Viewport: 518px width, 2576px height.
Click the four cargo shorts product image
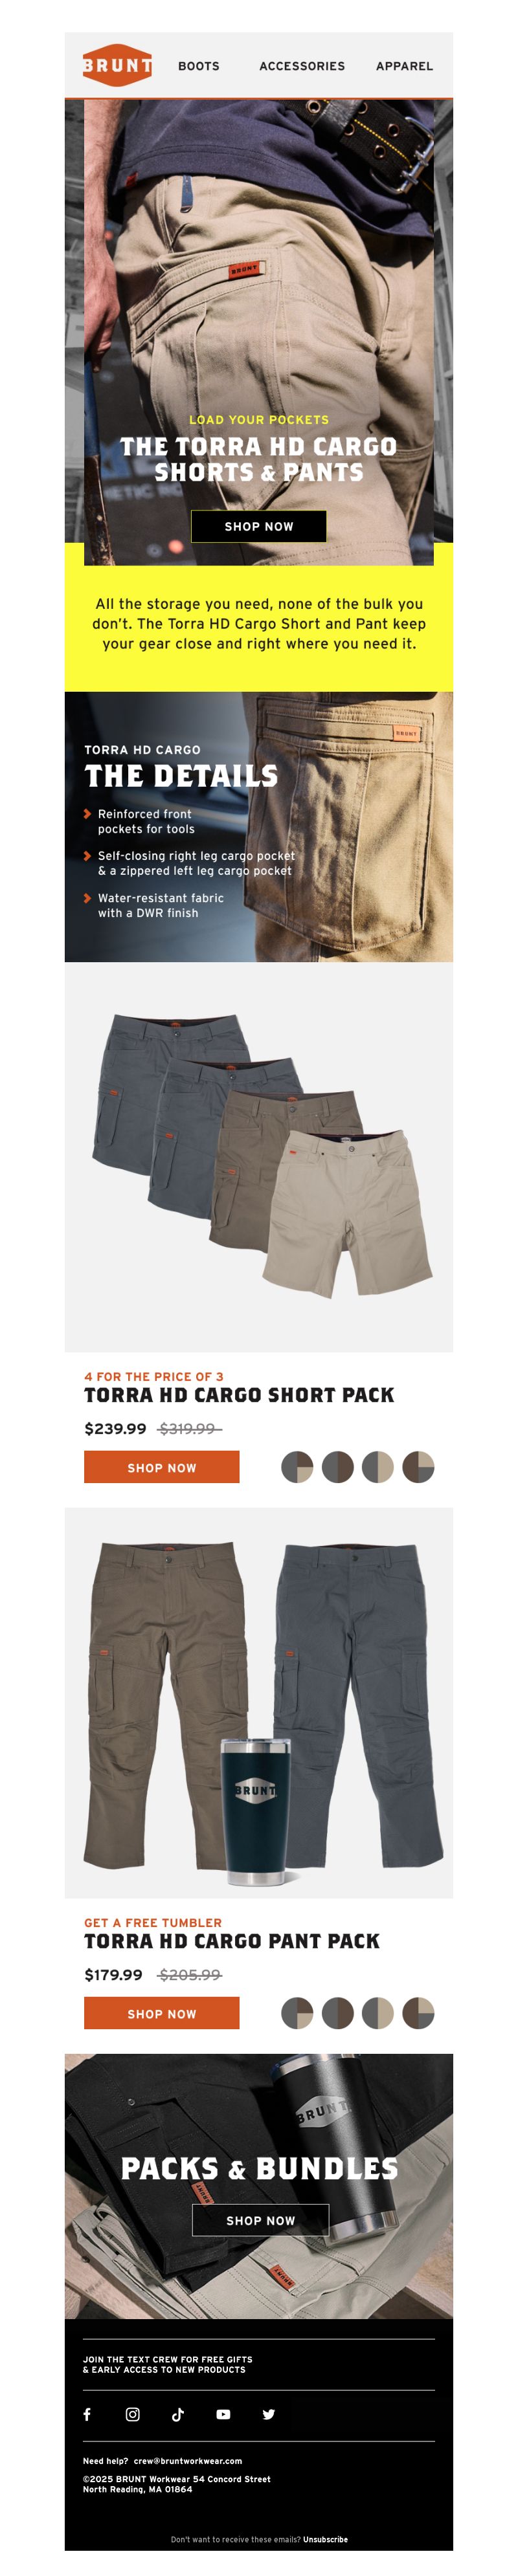[259, 1157]
